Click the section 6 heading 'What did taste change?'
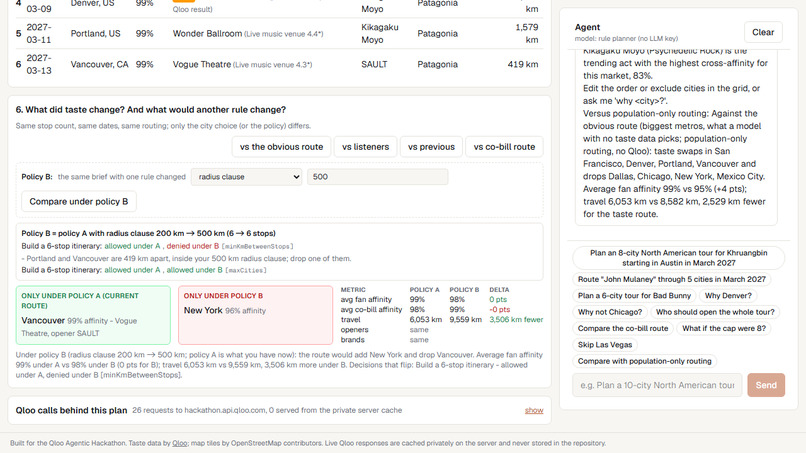The width and height of the screenshot is (806, 453). [151, 110]
